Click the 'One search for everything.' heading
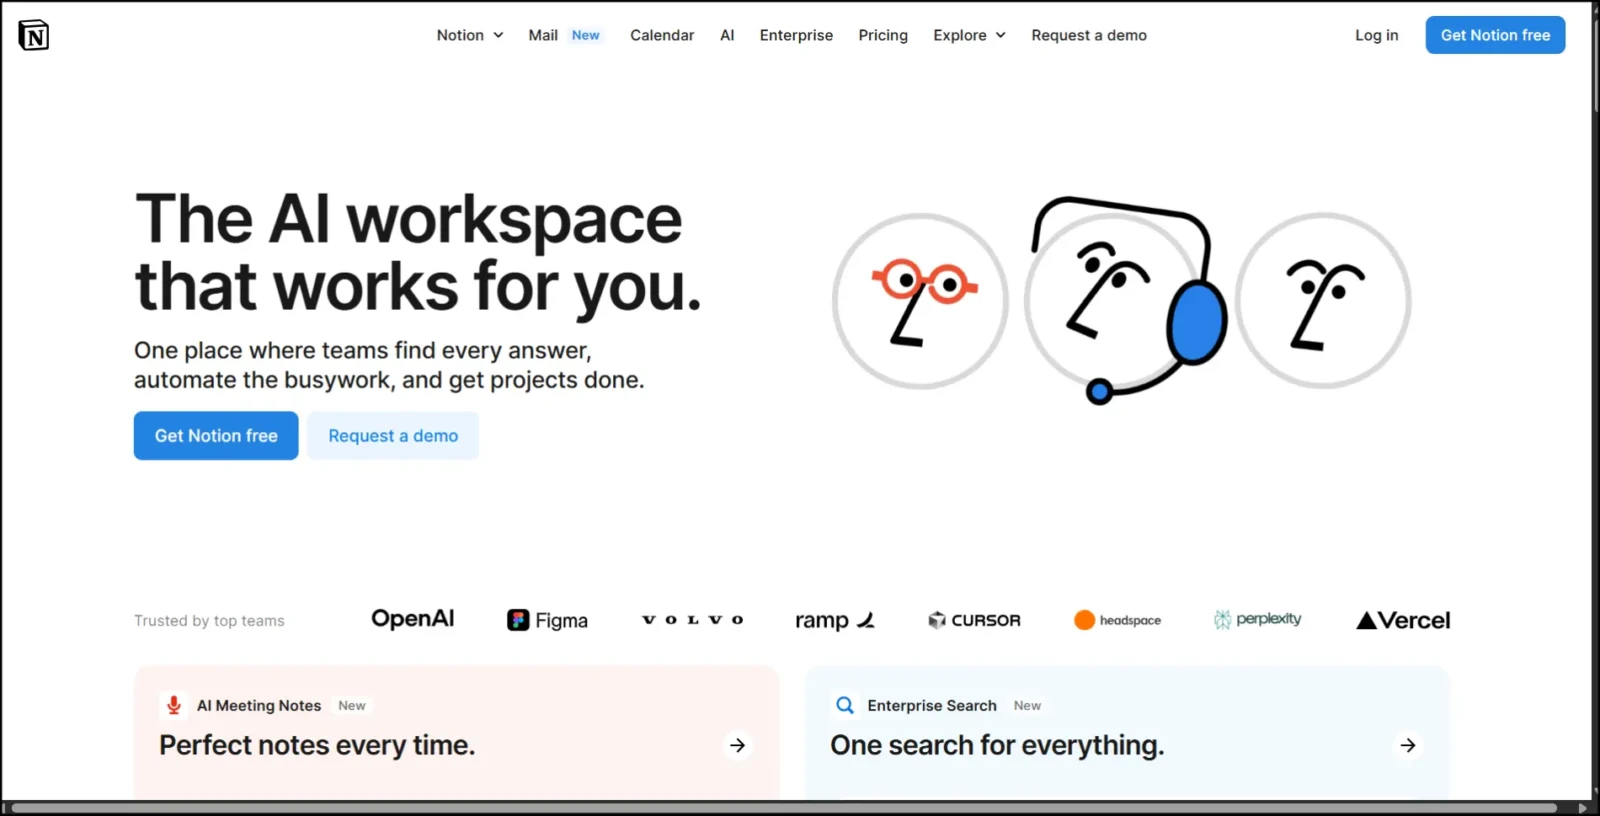The width and height of the screenshot is (1600, 816). pos(997,745)
